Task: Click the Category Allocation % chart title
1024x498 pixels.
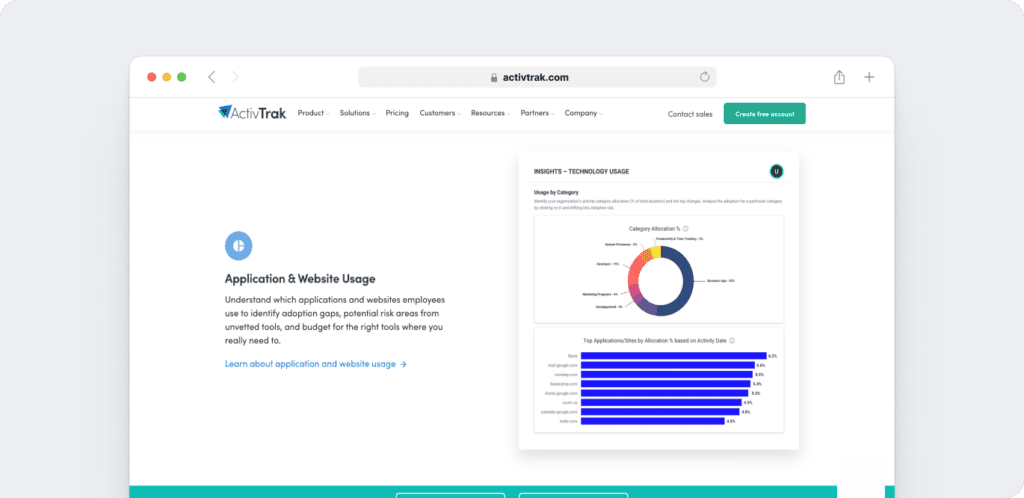Action: pos(654,229)
